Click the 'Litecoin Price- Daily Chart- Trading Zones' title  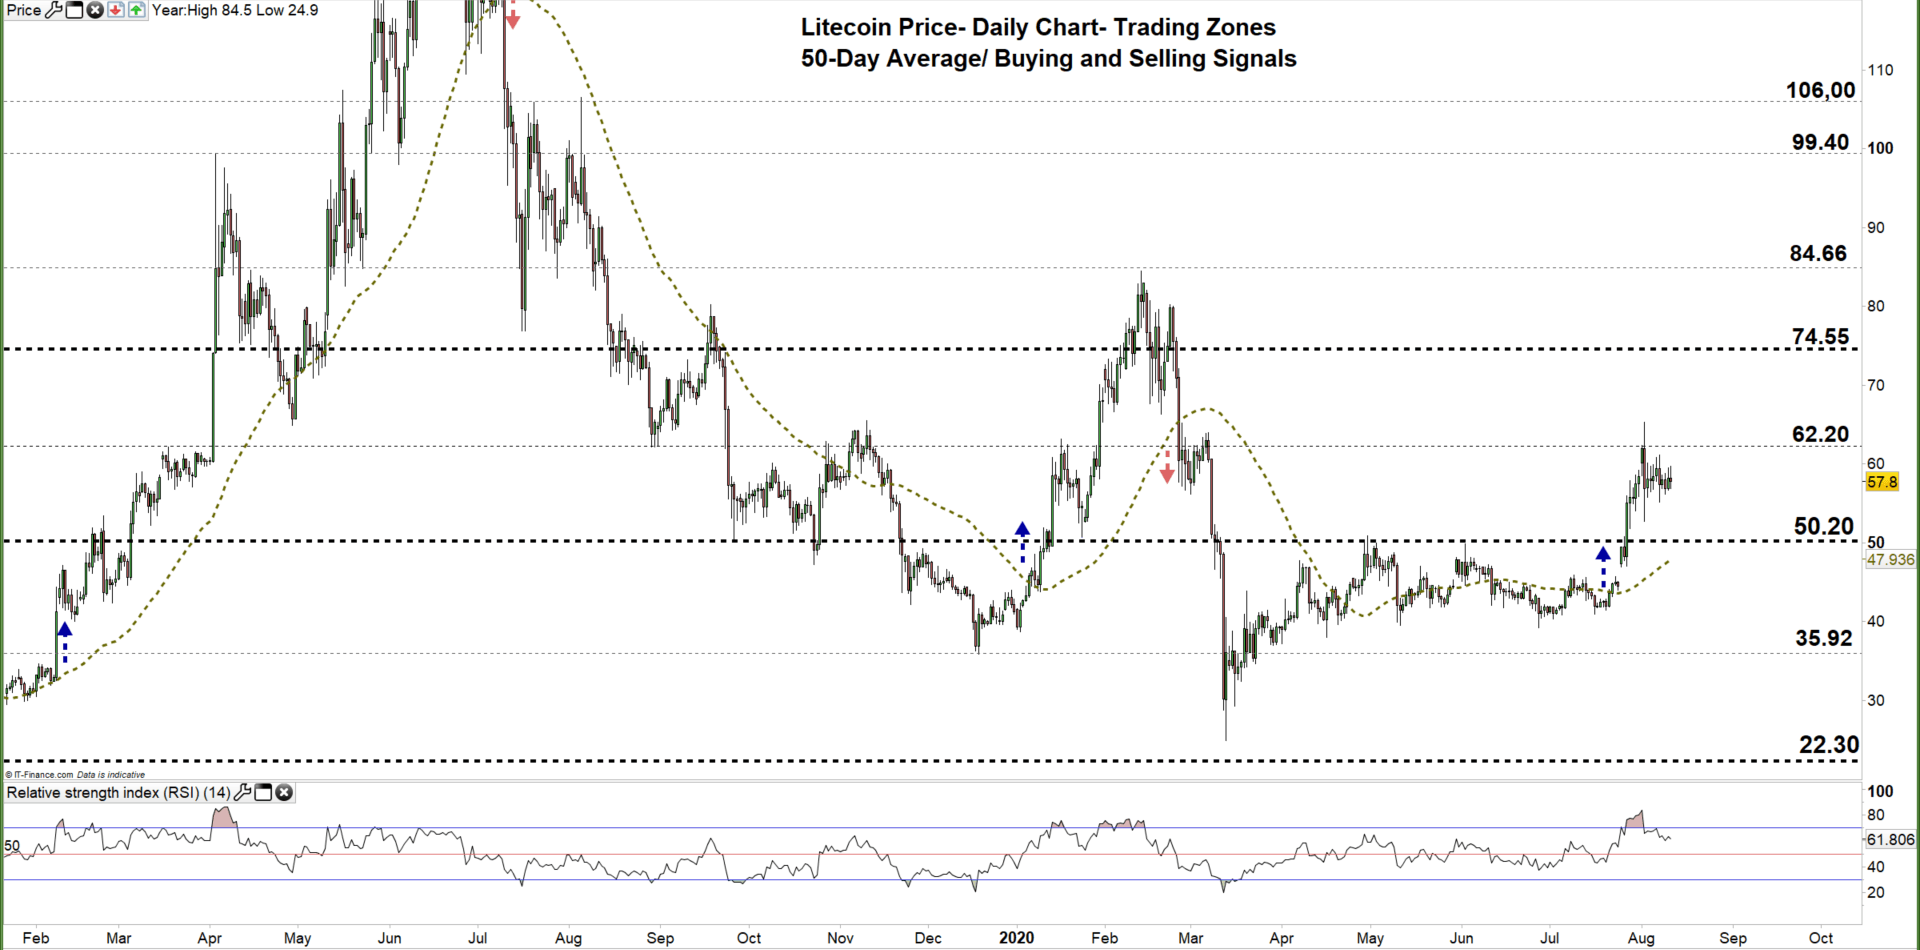point(1038,27)
